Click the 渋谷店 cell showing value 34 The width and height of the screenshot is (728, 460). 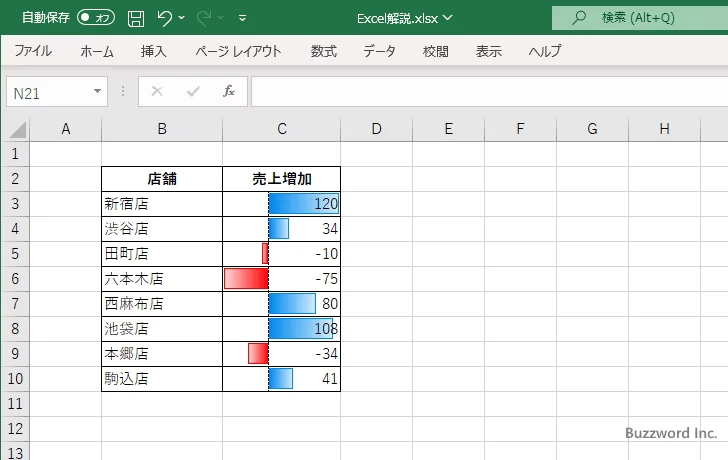click(281, 229)
